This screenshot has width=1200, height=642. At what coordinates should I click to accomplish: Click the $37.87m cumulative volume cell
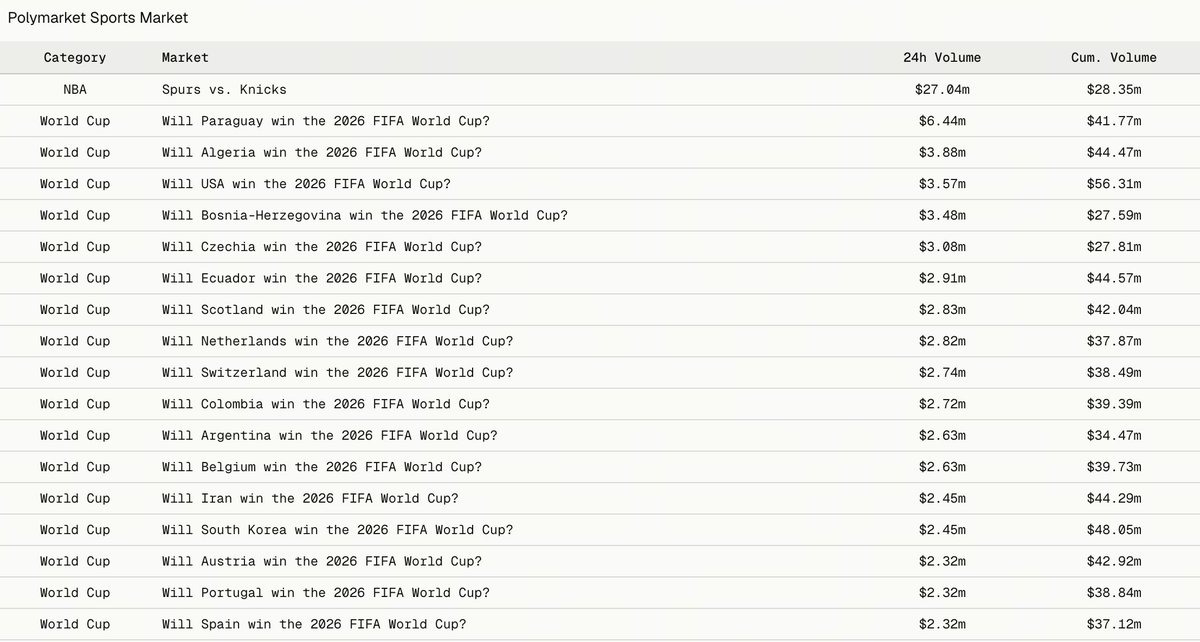1113,341
